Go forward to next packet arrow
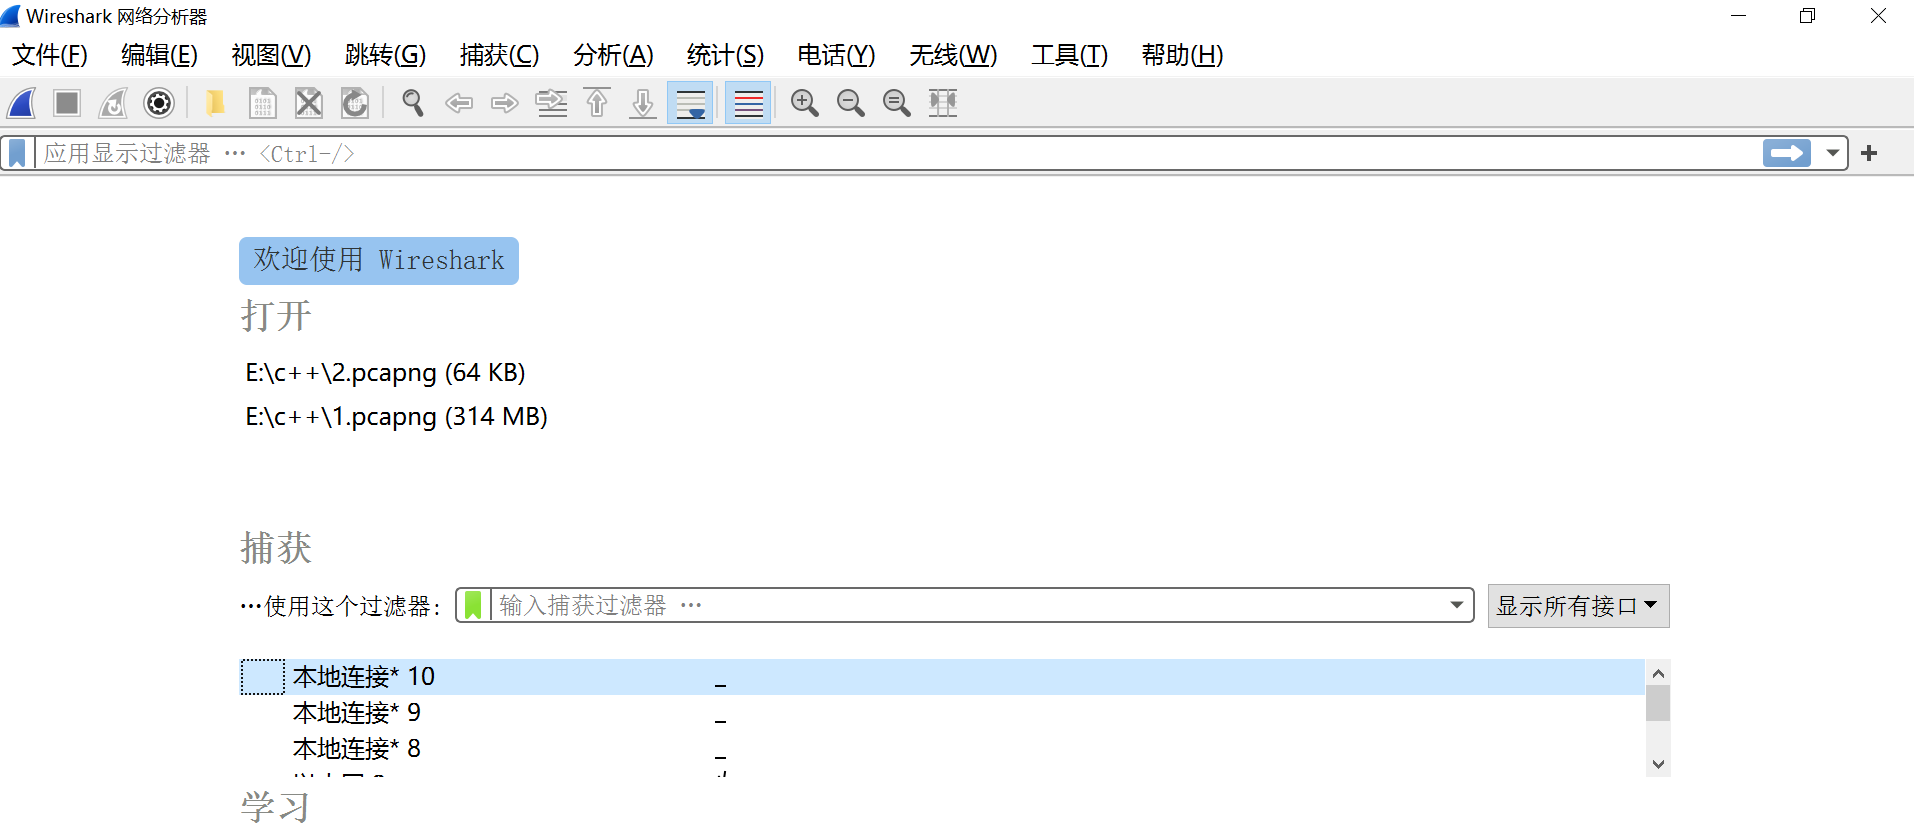Image resolution: width=1914 pixels, height=839 pixels. click(505, 103)
